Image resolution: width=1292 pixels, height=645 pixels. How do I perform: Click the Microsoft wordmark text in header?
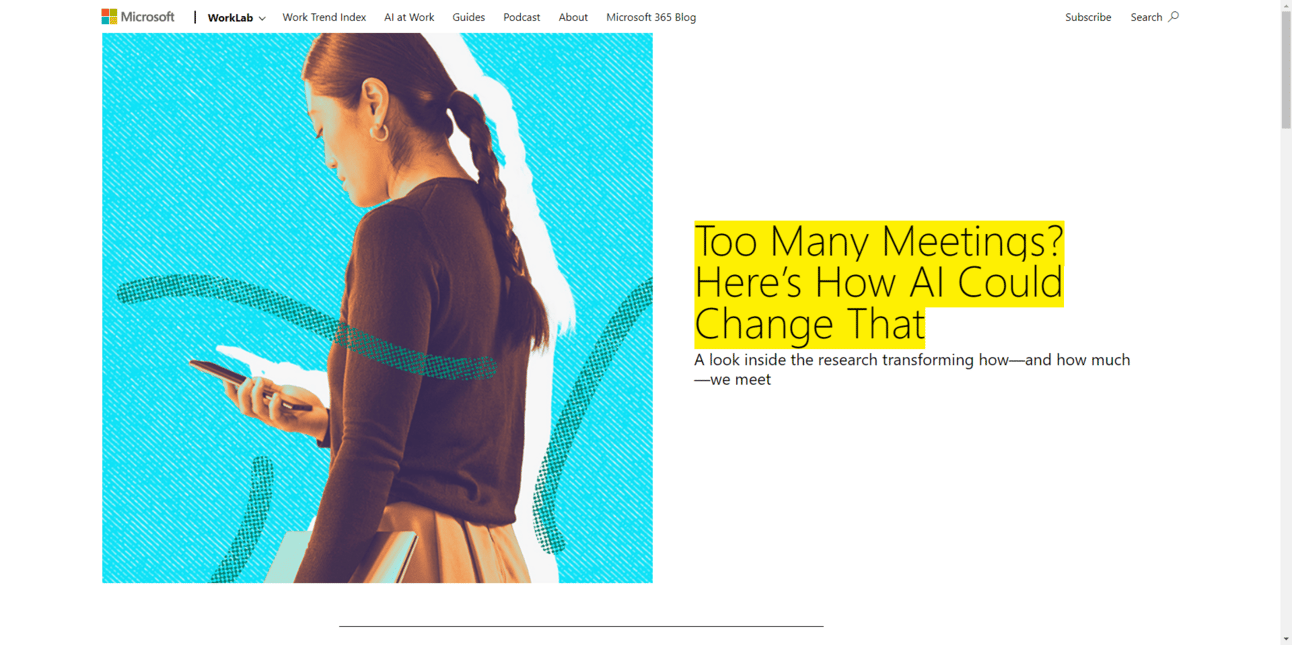click(147, 16)
